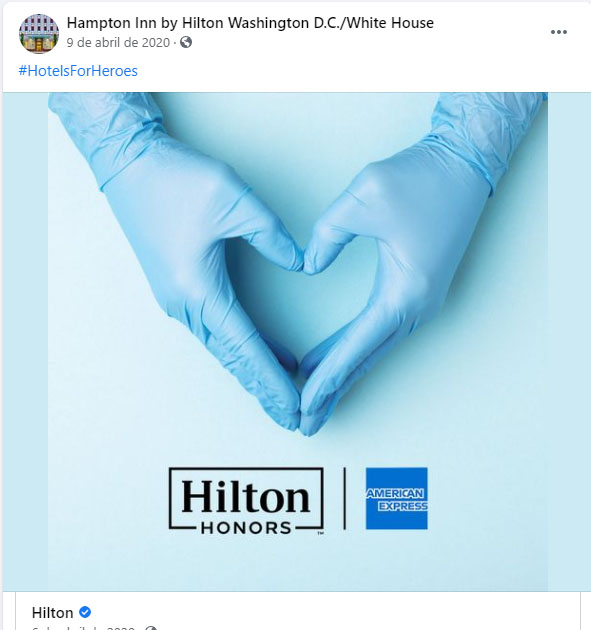
Task: Click the light blue margin beside photo
Action: coord(25,342)
